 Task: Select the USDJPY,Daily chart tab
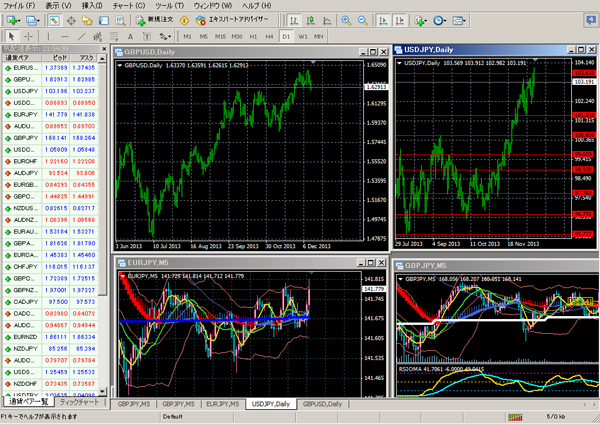pos(271,404)
